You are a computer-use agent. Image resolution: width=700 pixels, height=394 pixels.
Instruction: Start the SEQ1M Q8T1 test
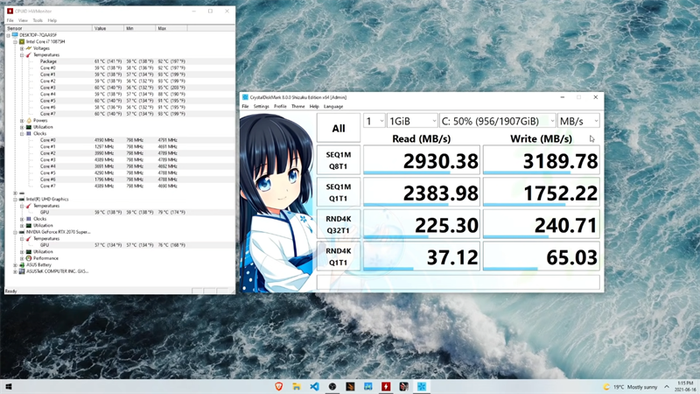(338, 160)
